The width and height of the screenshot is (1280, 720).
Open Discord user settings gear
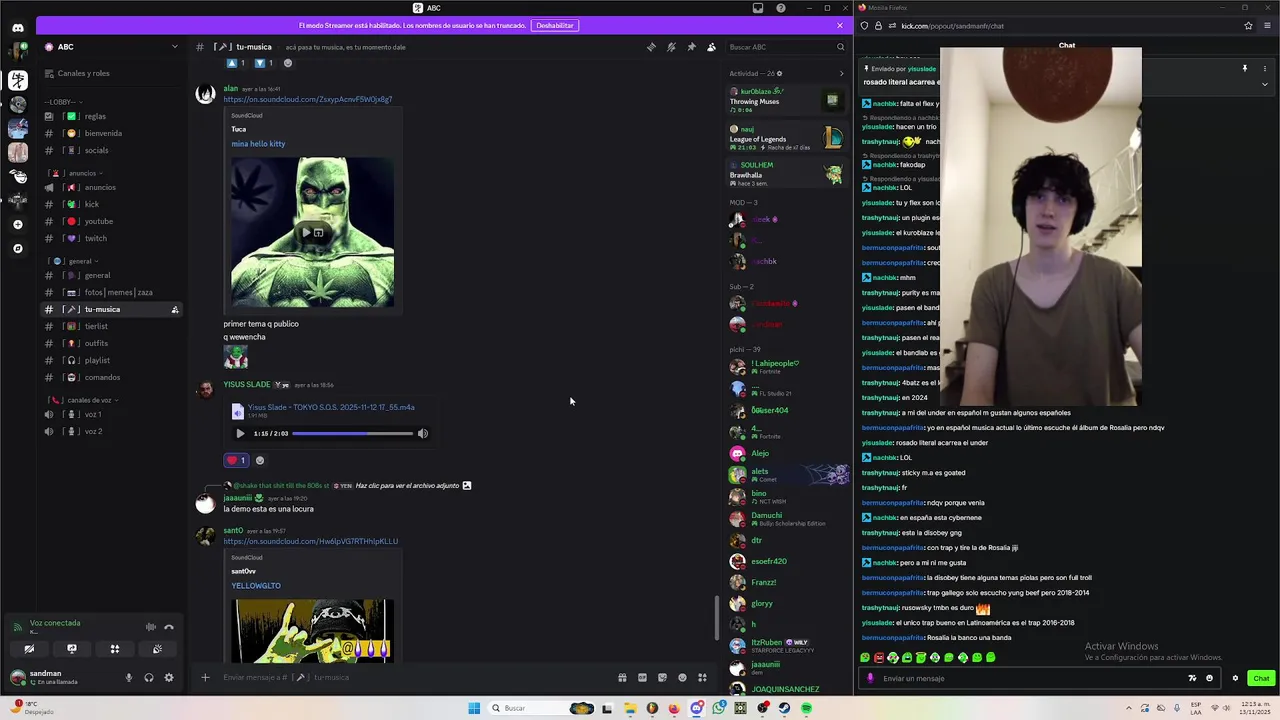(x=168, y=677)
